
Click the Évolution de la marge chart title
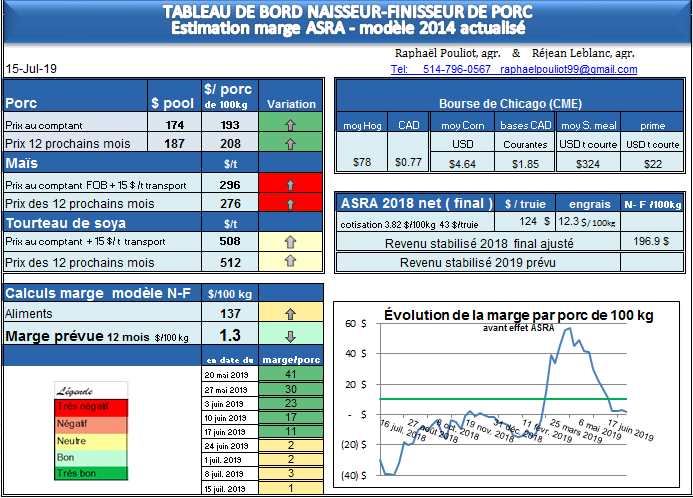click(518, 315)
